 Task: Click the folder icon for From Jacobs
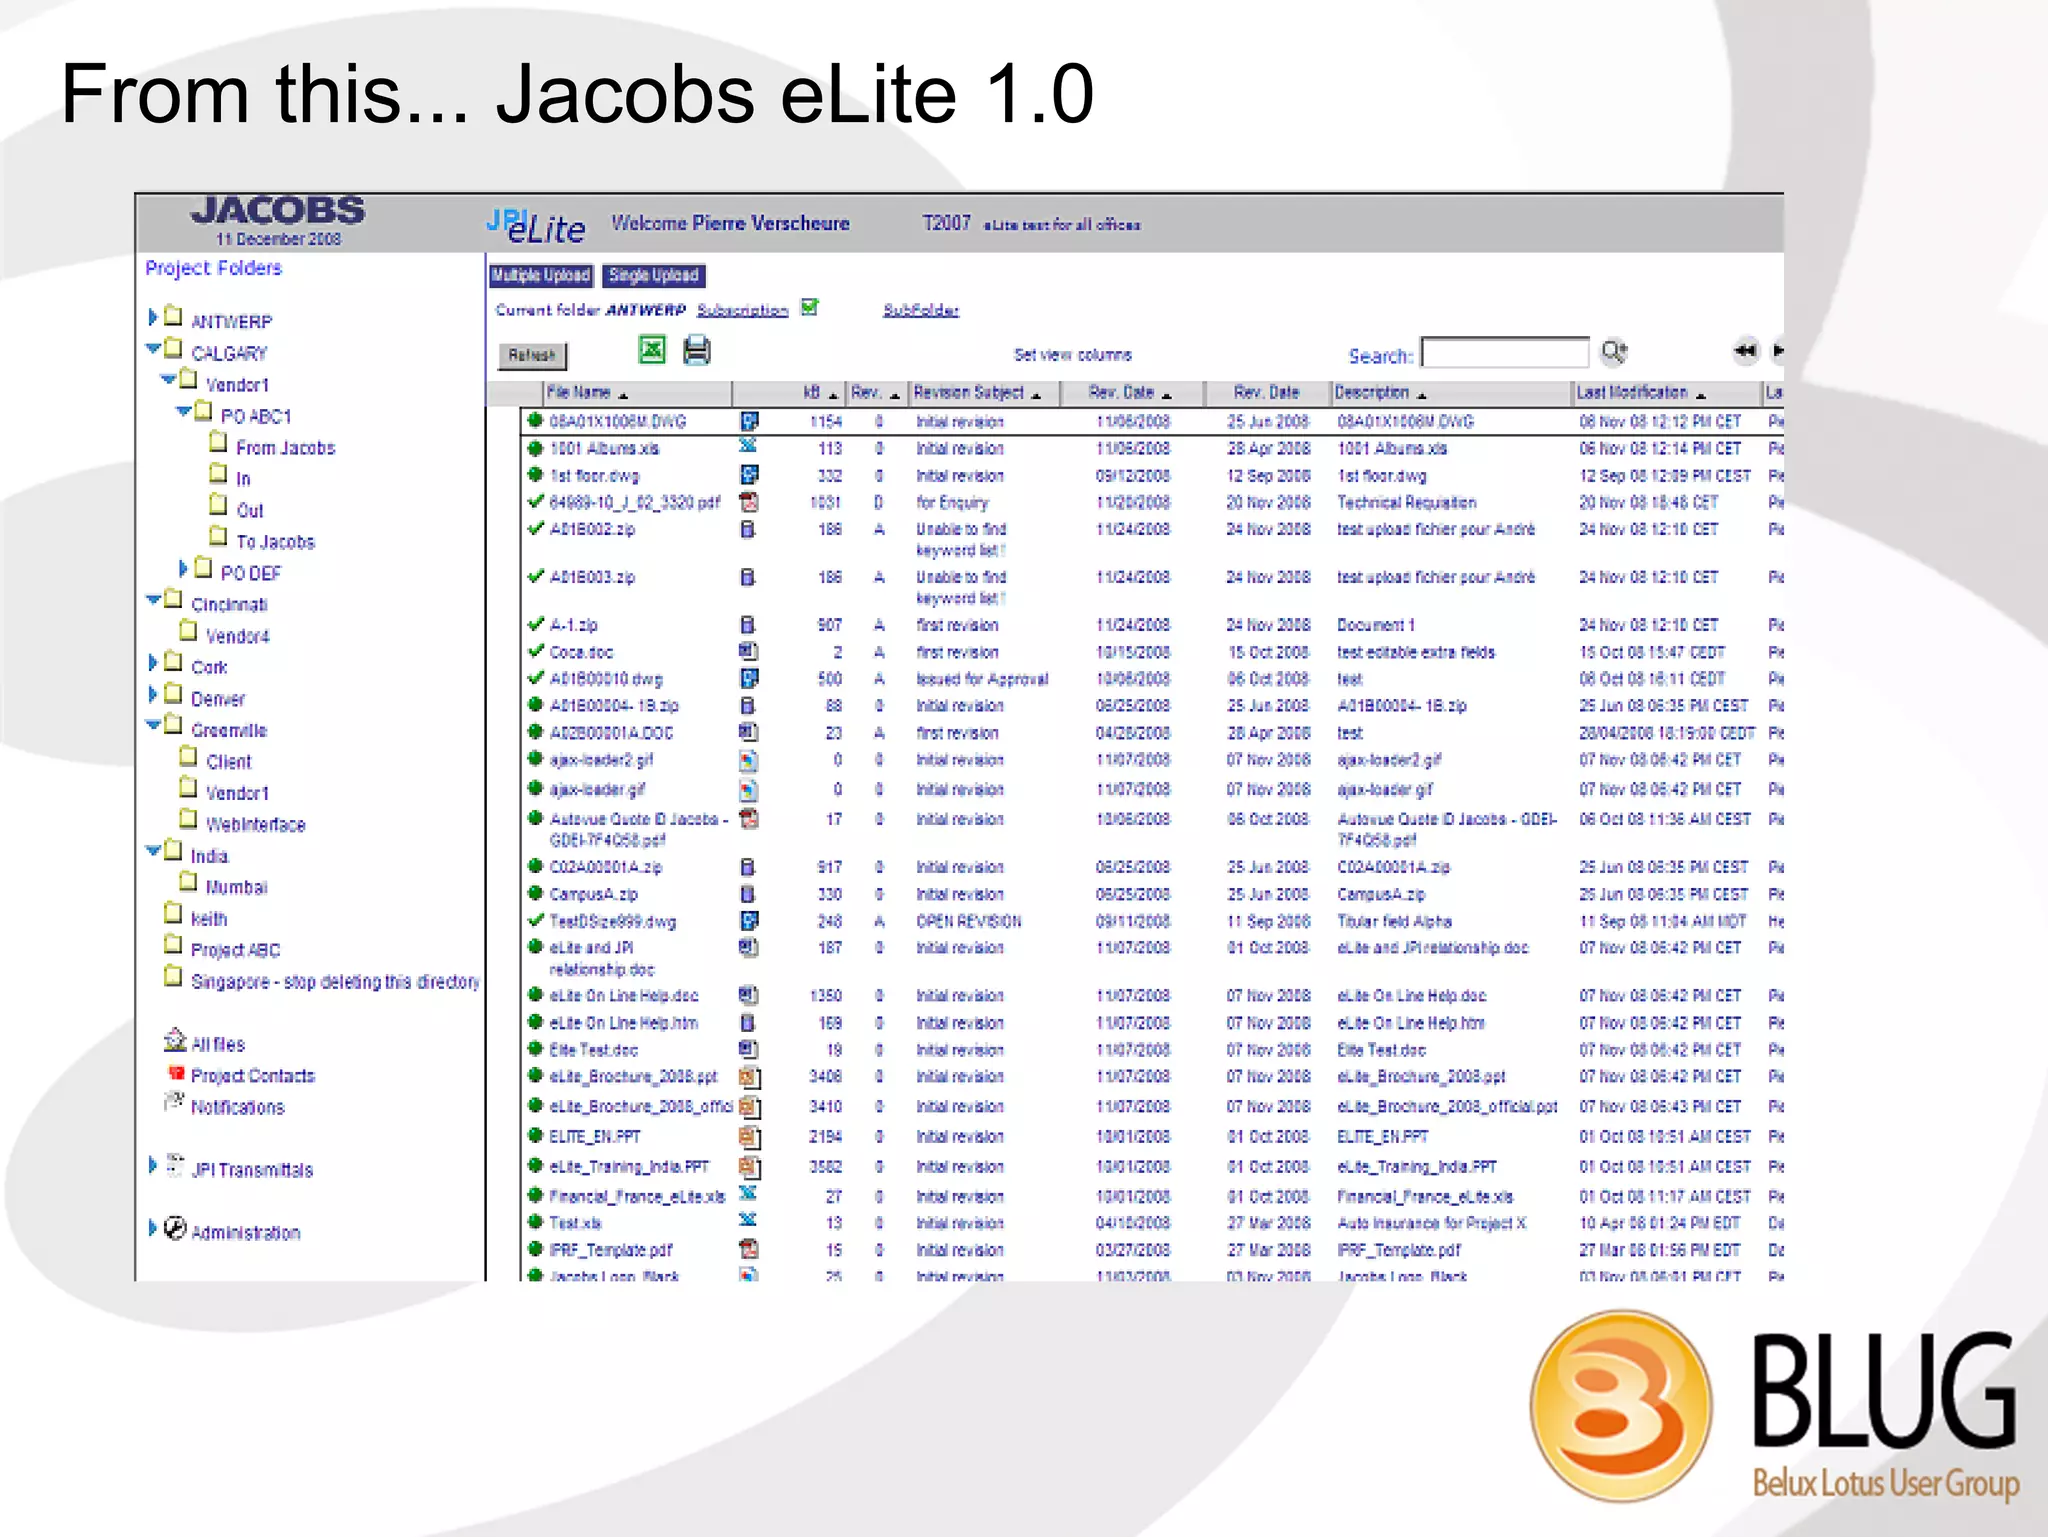[x=218, y=442]
